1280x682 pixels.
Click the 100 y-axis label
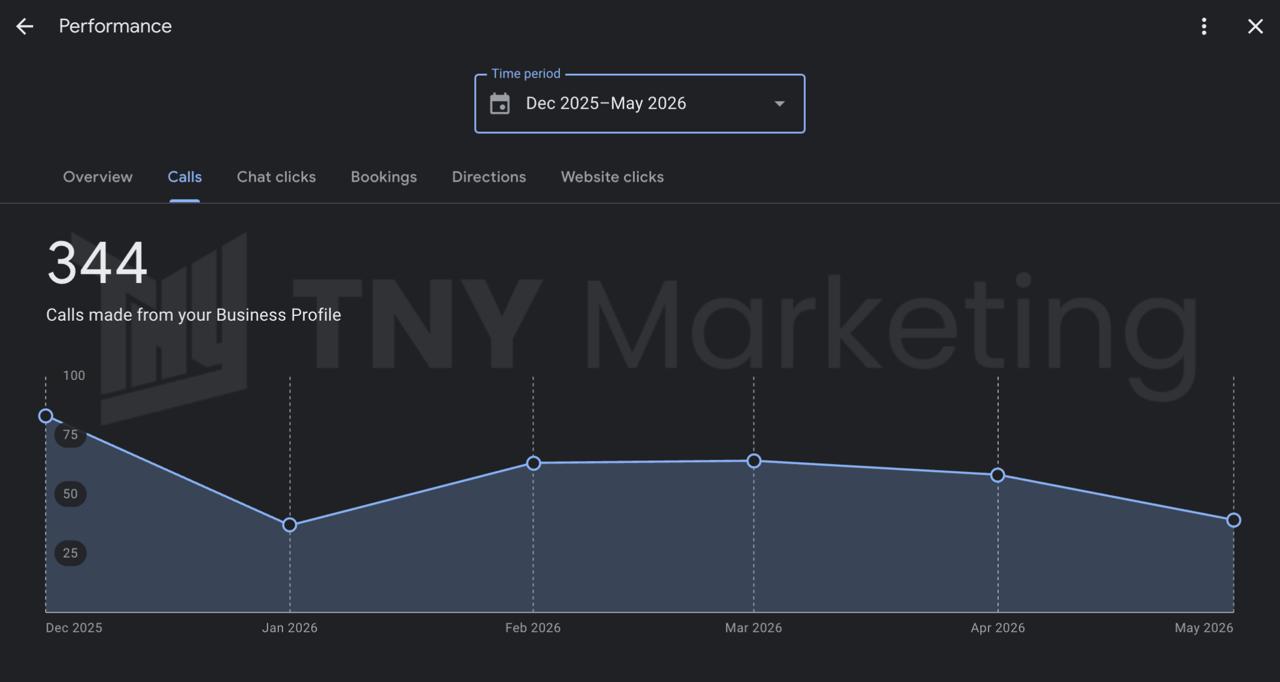coord(74,376)
